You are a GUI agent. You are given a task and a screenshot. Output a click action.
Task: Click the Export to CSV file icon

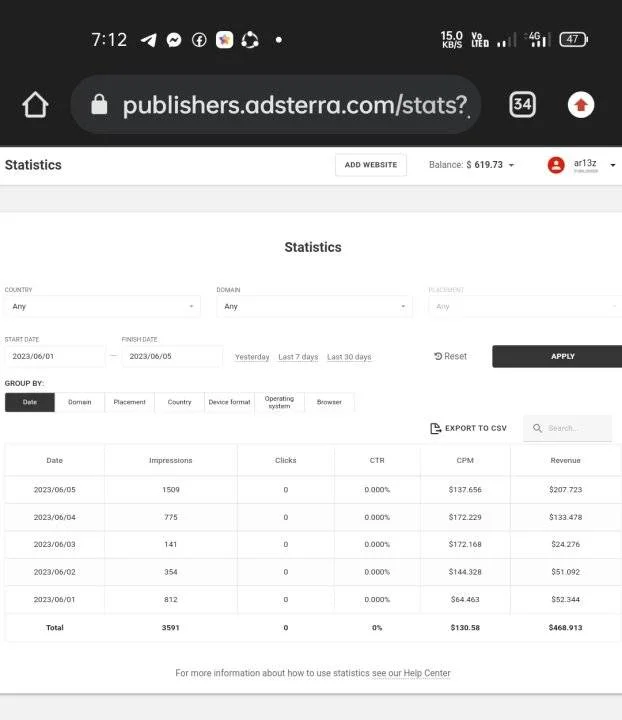435,428
